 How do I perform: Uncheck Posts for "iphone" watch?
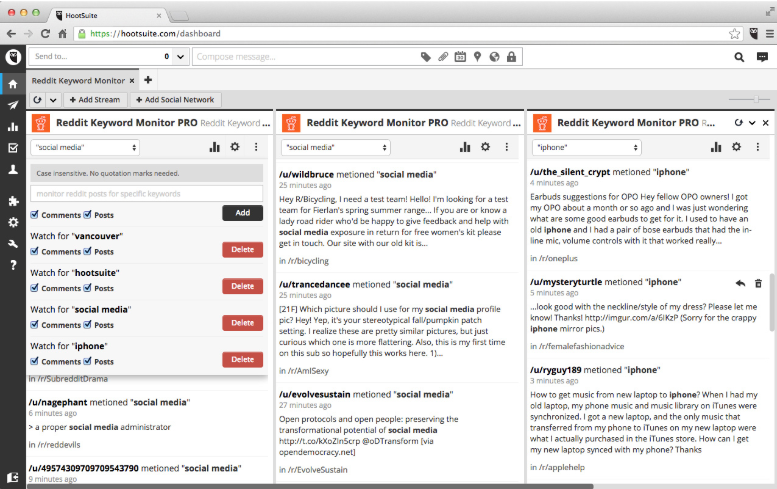coord(87,361)
